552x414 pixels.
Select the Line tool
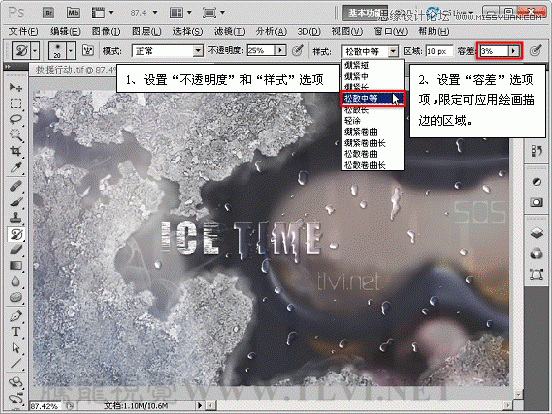coord(15,364)
